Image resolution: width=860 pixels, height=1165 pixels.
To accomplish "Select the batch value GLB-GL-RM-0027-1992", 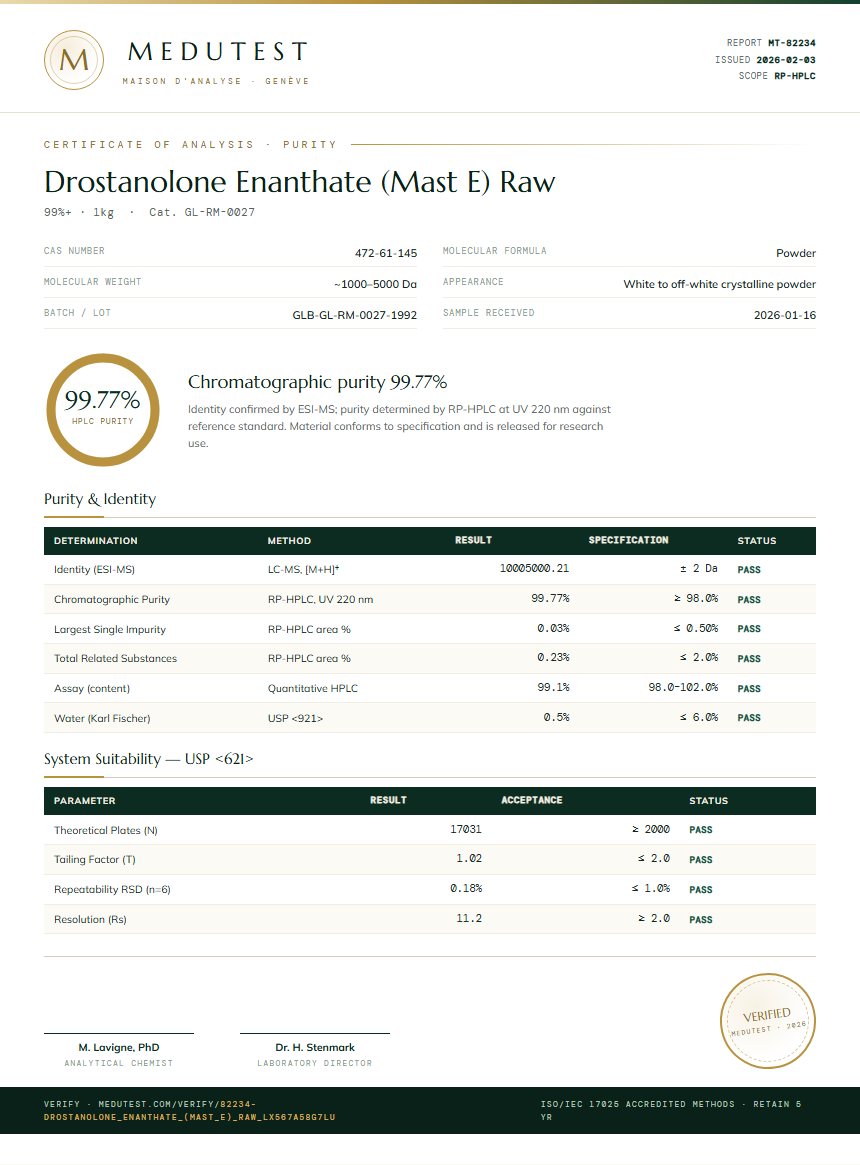I will click(x=355, y=315).
